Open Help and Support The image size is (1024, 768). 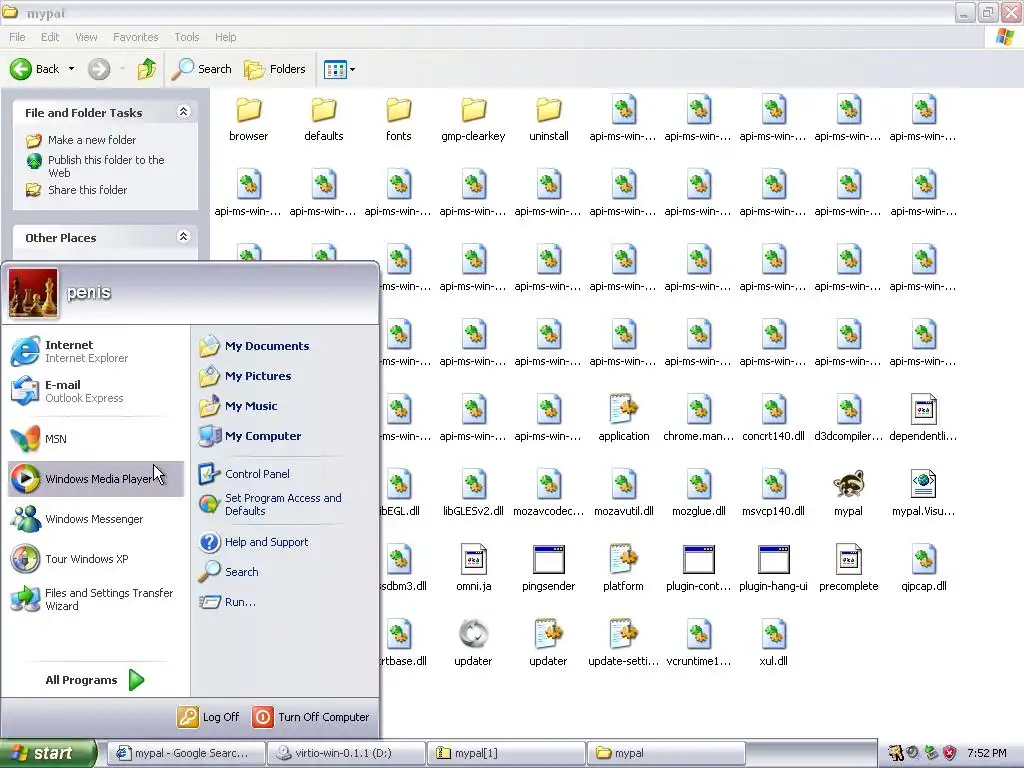tap(253, 542)
